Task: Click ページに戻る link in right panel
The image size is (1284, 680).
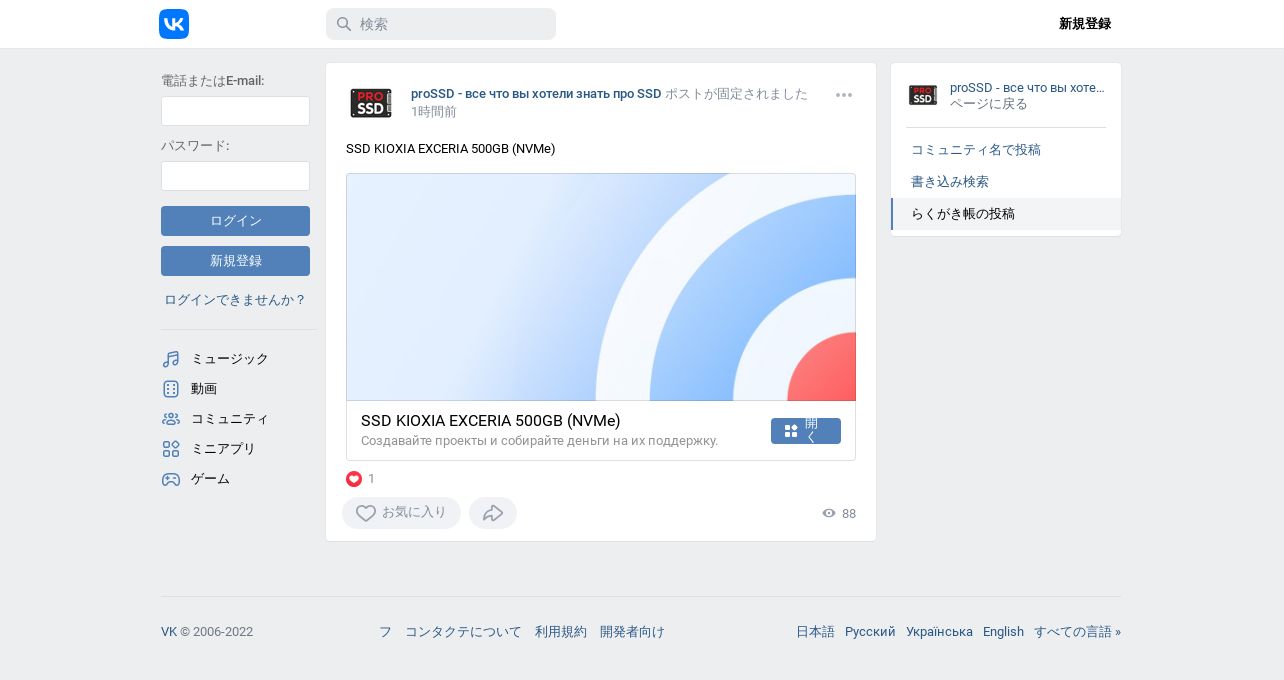Action: coord(989,104)
